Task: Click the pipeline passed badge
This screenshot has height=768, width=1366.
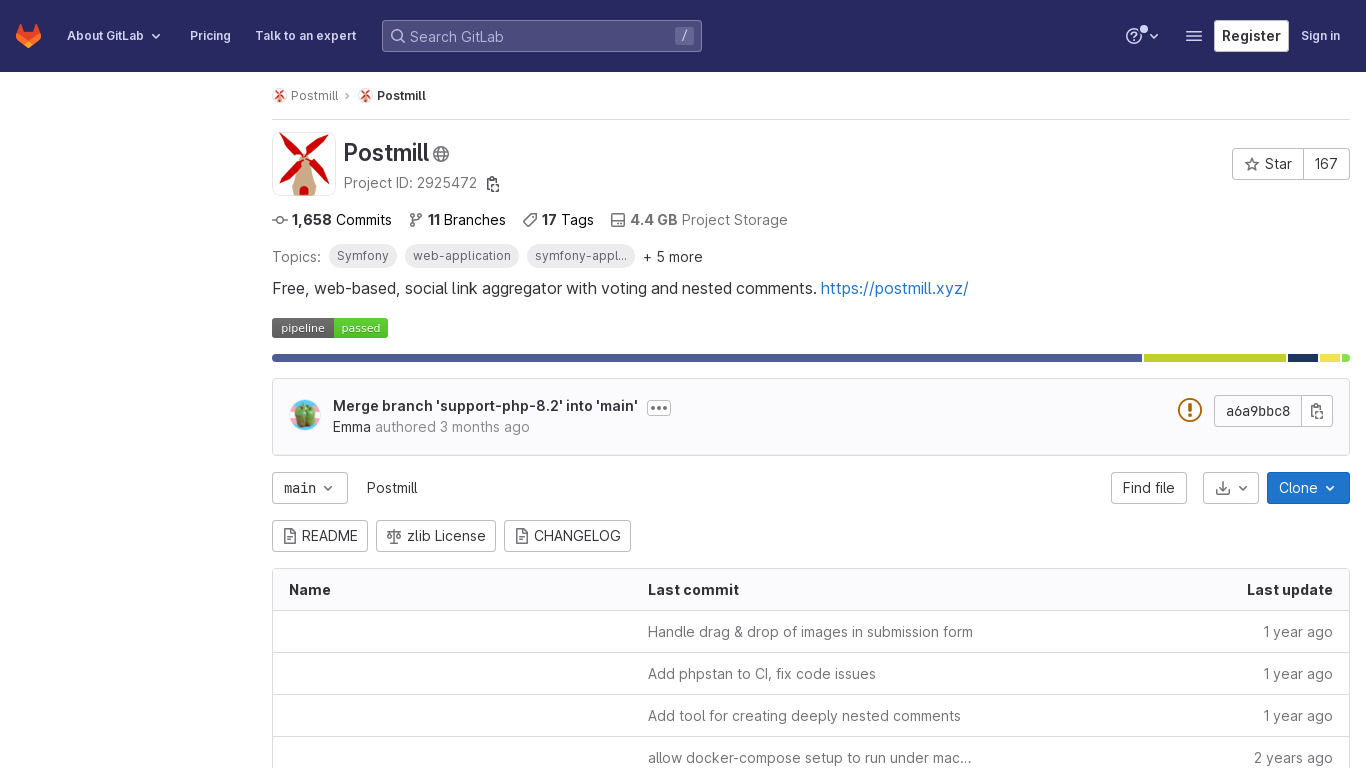Action: [330, 328]
